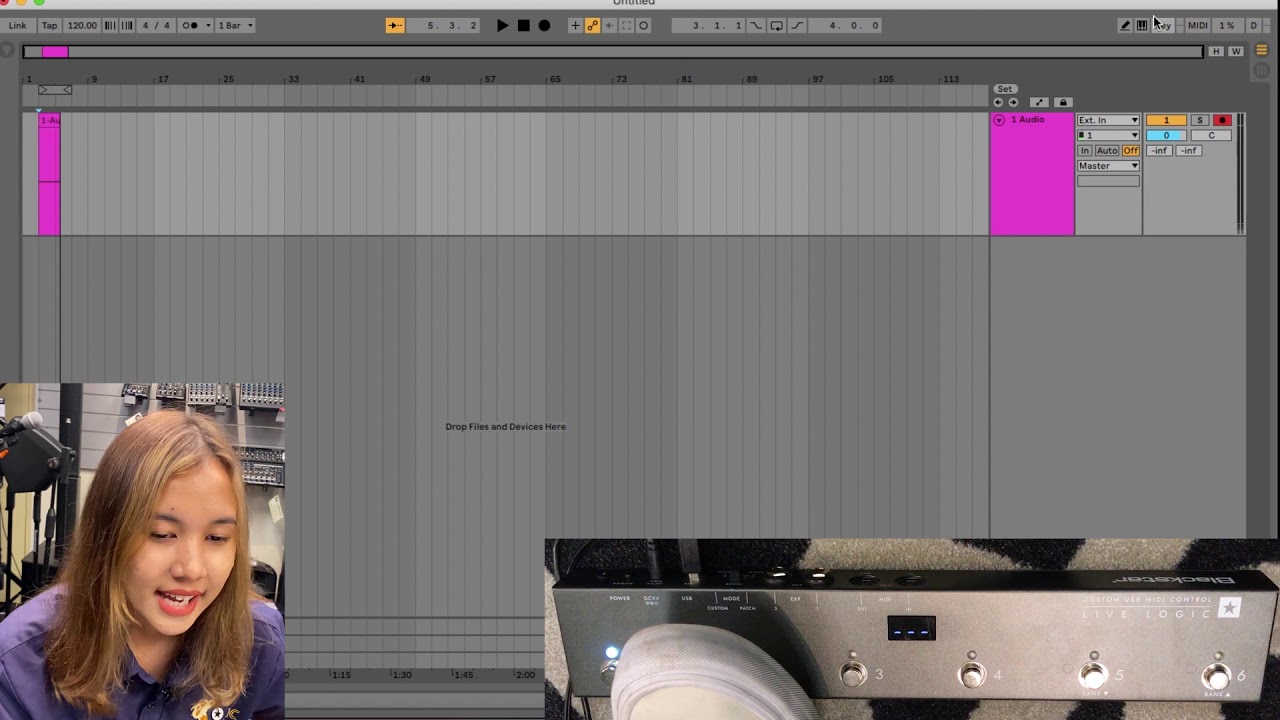The width and height of the screenshot is (1280, 720).
Task: Select the 120.00 tempo field
Action: click(82, 25)
